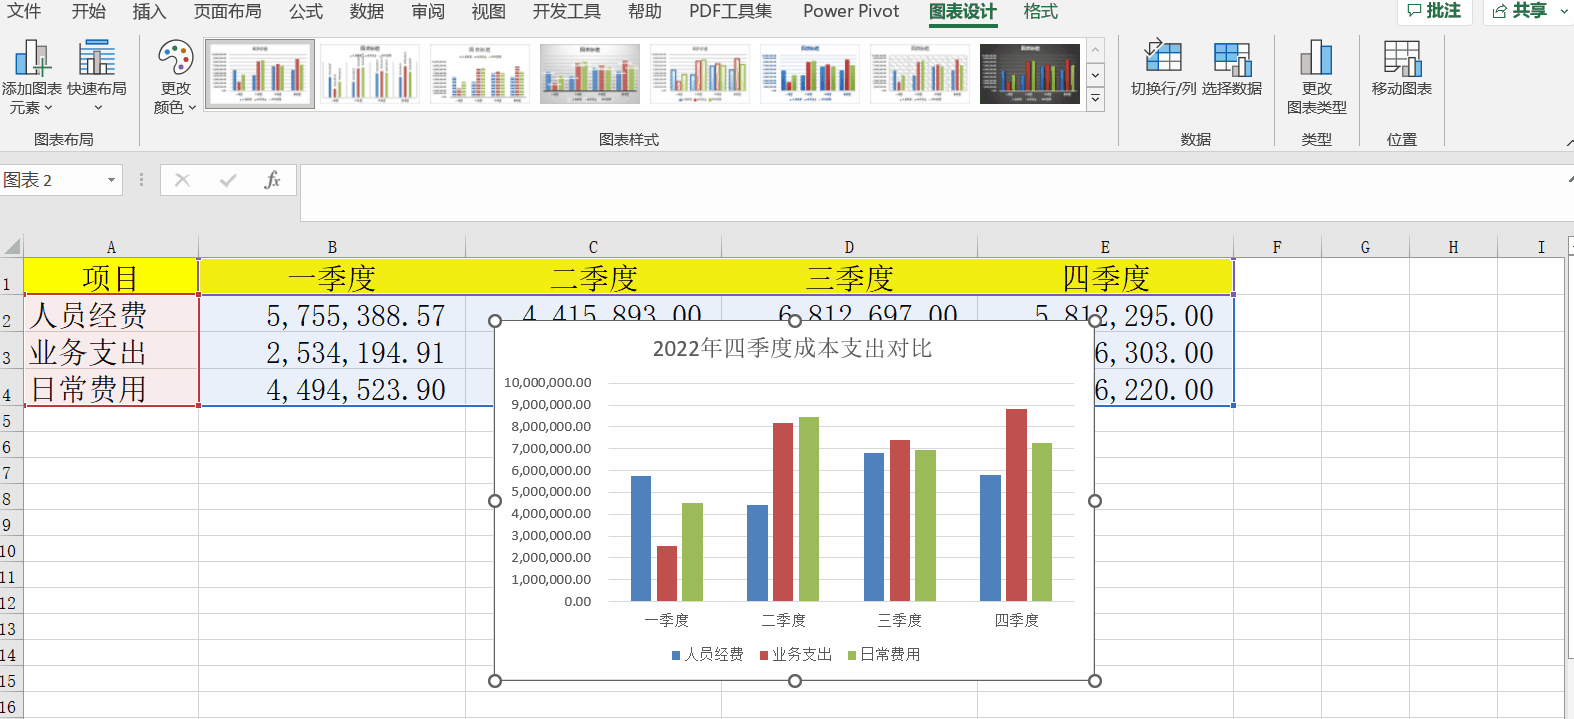Click the 共享 share button
This screenshot has width=1574, height=719.
click(1520, 11)
